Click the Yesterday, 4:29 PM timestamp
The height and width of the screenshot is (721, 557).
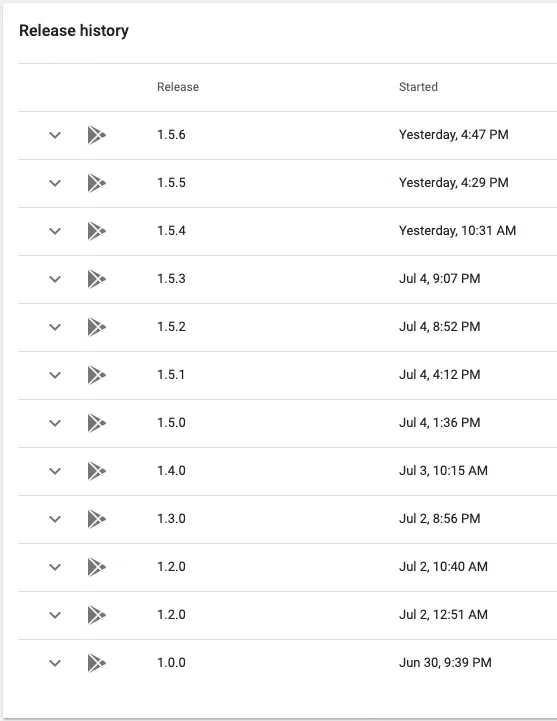coord(454,183)
